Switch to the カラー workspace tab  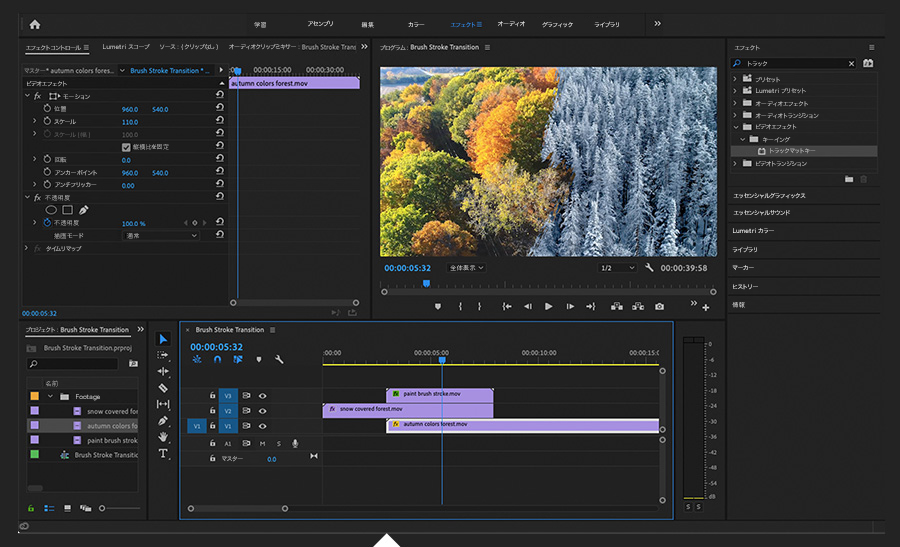[416, 24]
